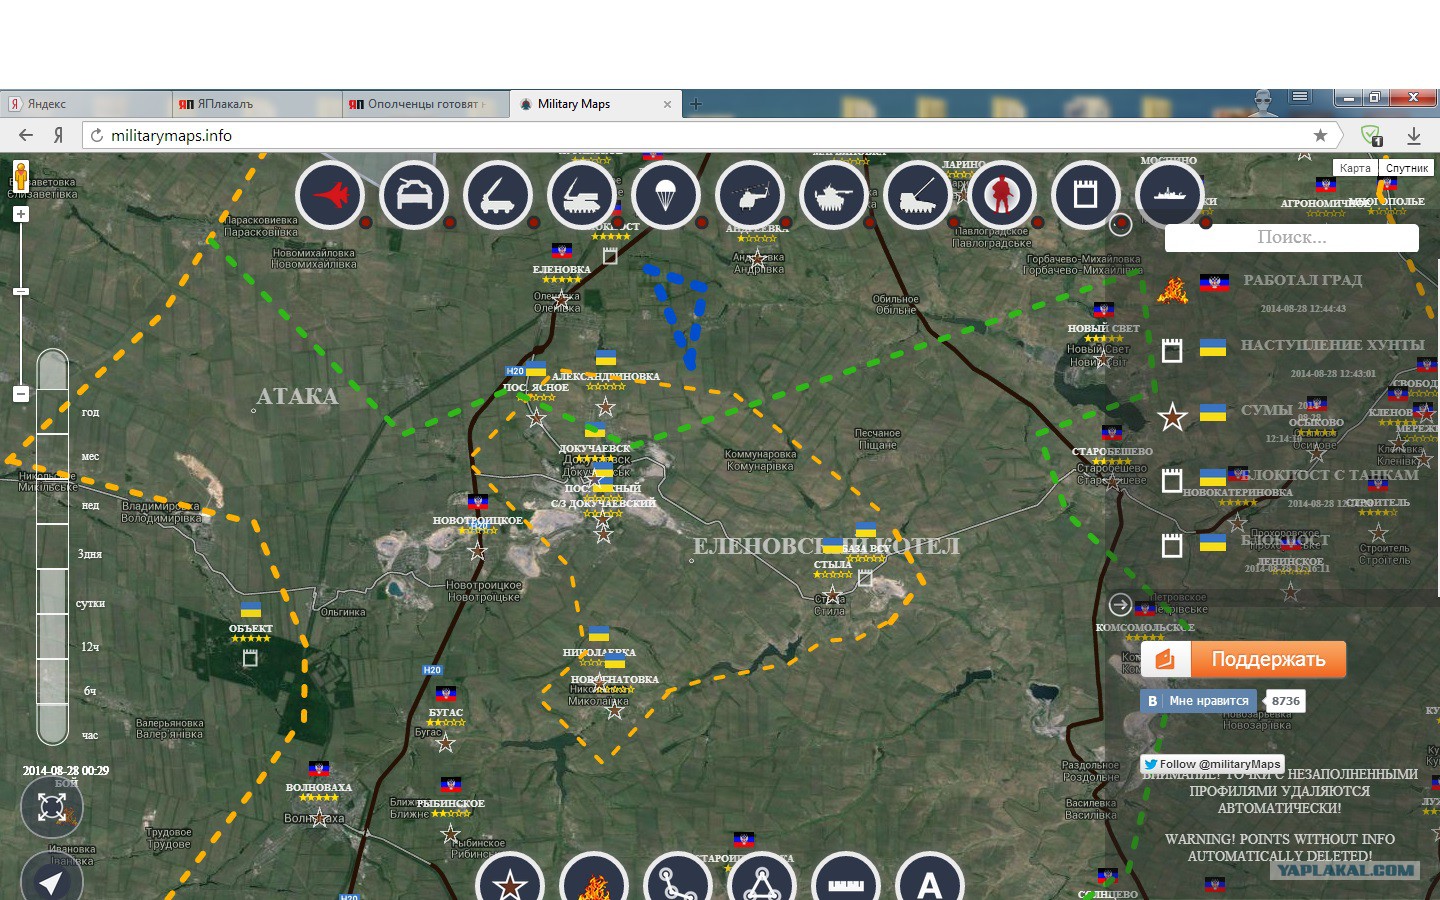Switch map view to Карта
This screenshot has height=900, width=1440.
coord(1355,168)
